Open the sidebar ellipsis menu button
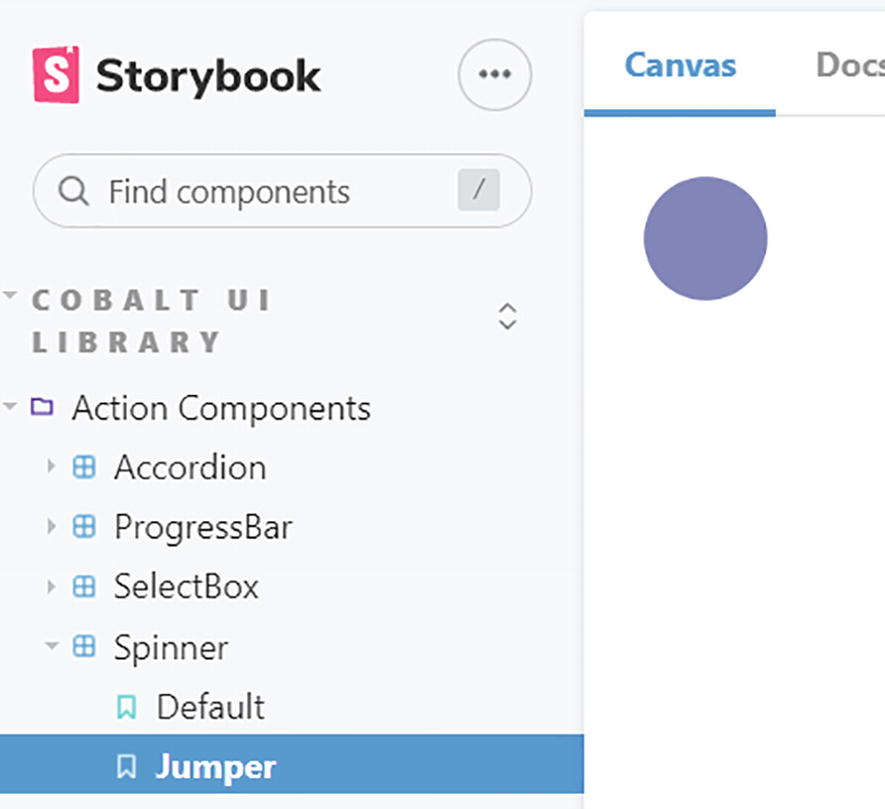The image size is (885, 809). [x=495, y=74]
